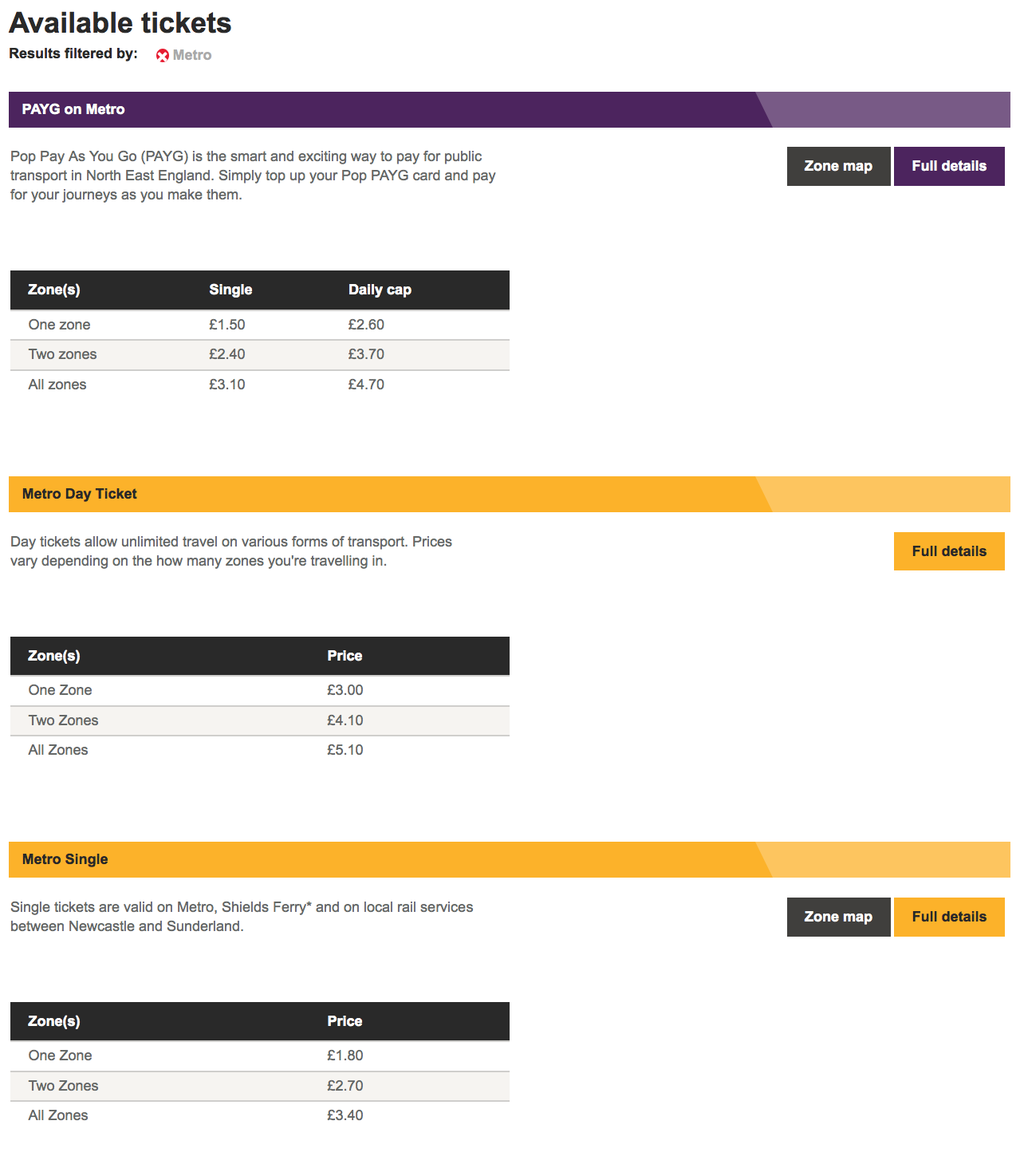Open Full details for Metro Single

tap(949, 917)
